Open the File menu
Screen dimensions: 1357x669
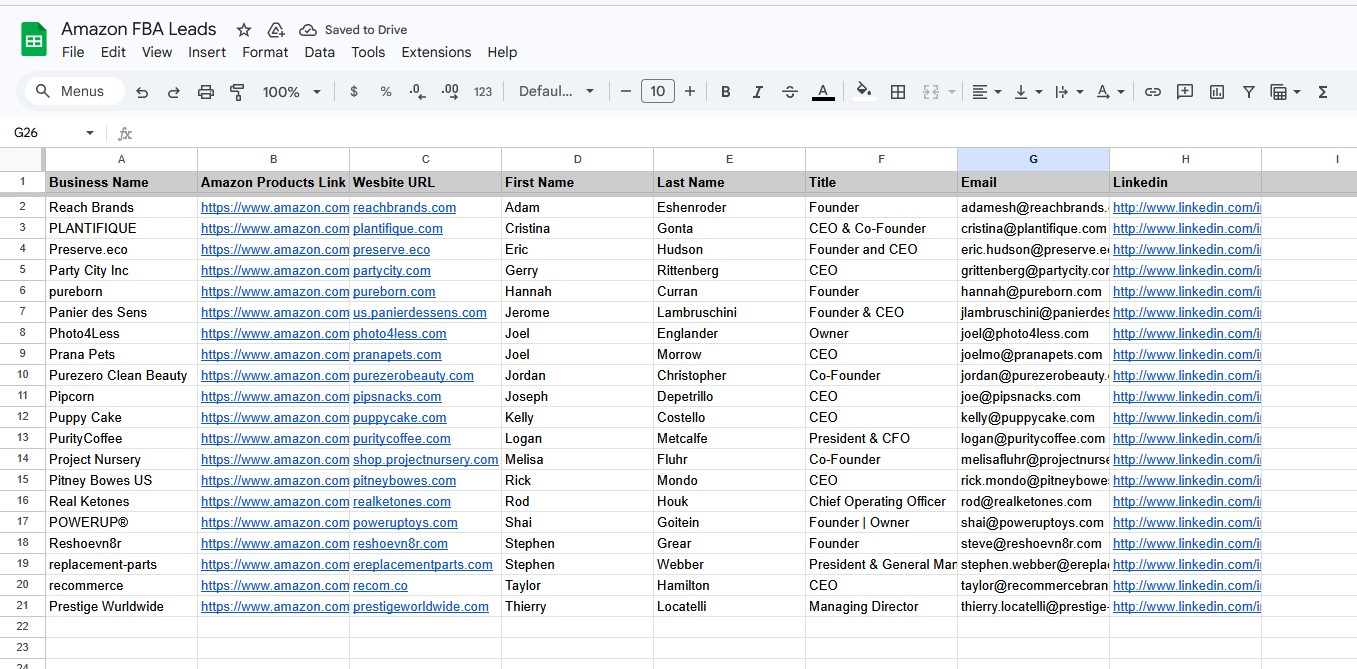(x=73, y=52)
